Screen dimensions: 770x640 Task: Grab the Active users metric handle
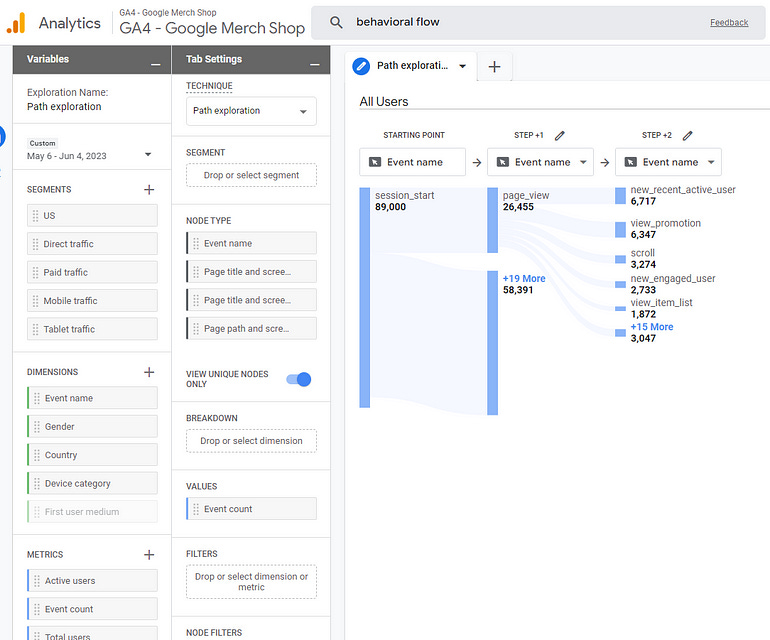click(x=37, y=581)
